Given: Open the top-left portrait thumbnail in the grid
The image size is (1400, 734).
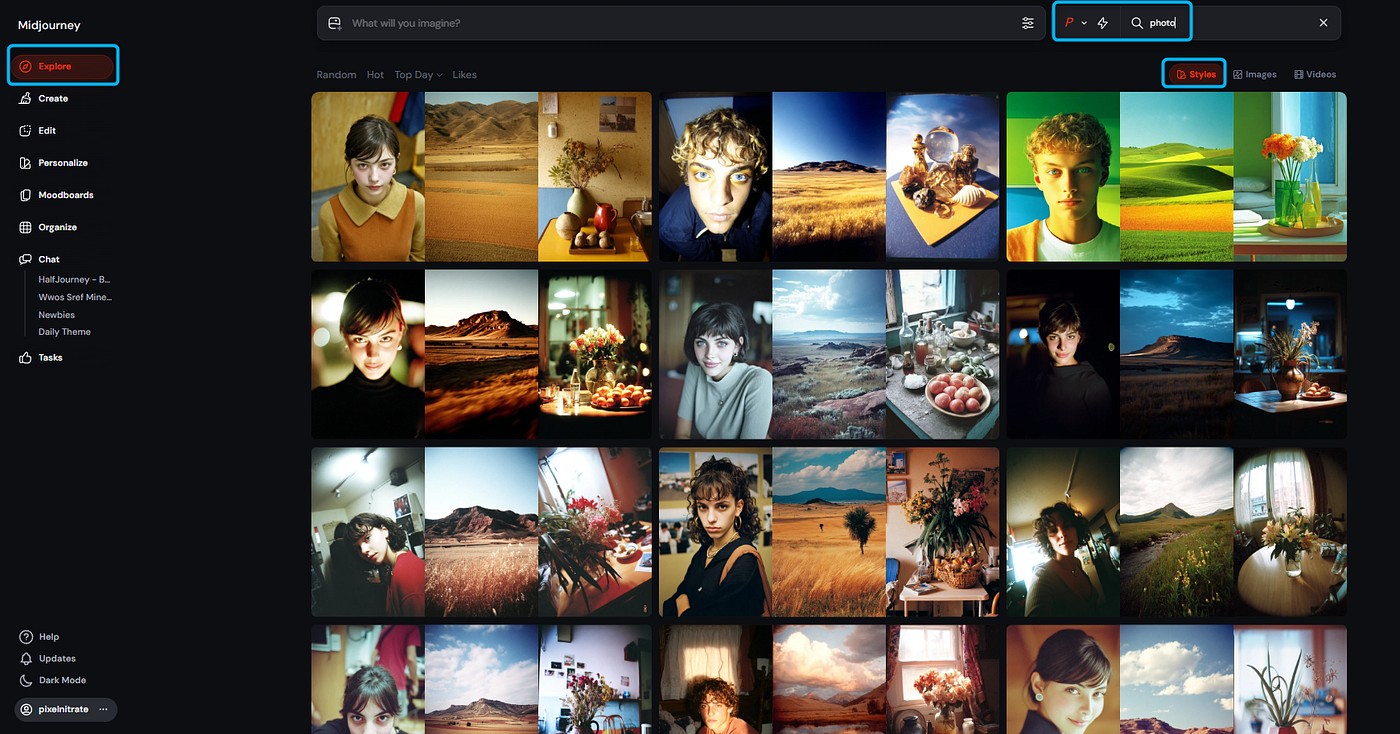Looking at the screenshot, I should coord(367,177).
